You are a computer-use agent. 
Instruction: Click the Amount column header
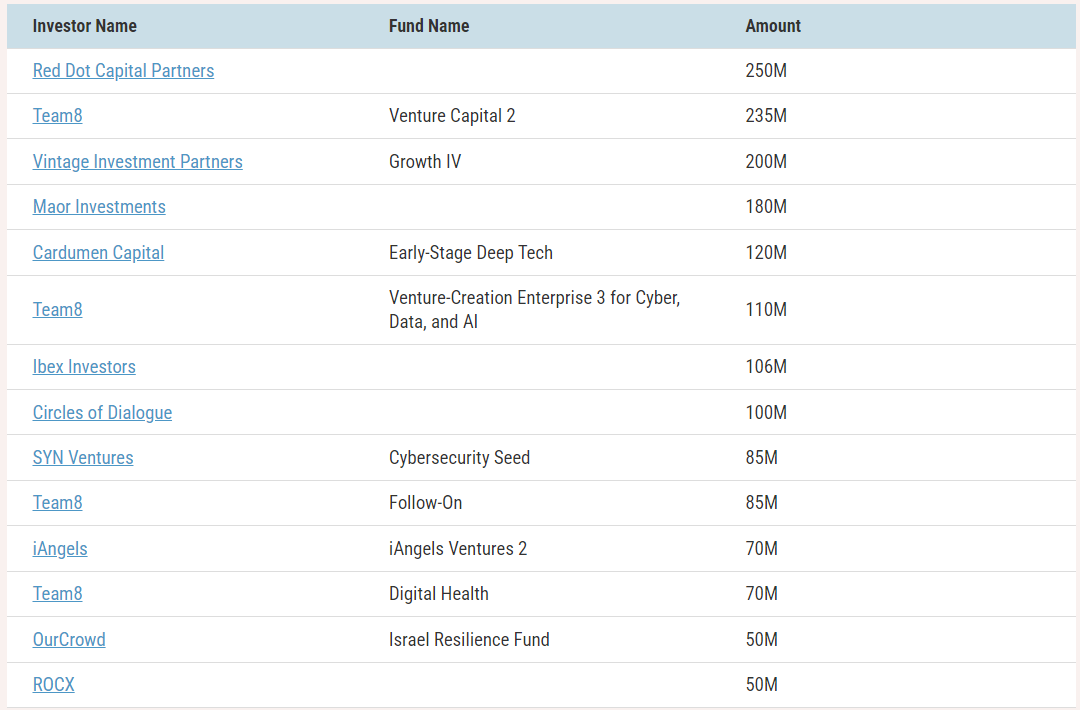(x=773, y=26)
